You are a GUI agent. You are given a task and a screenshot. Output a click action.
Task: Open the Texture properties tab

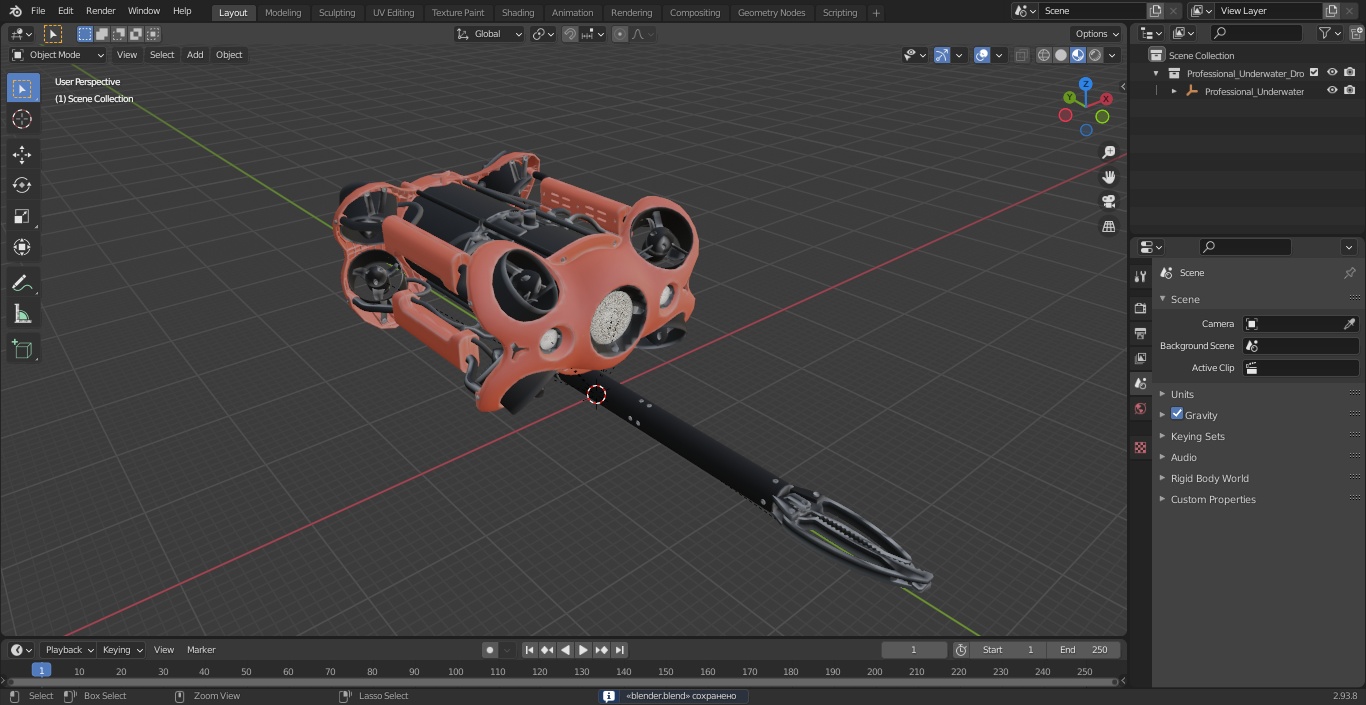click(1140, 447)
